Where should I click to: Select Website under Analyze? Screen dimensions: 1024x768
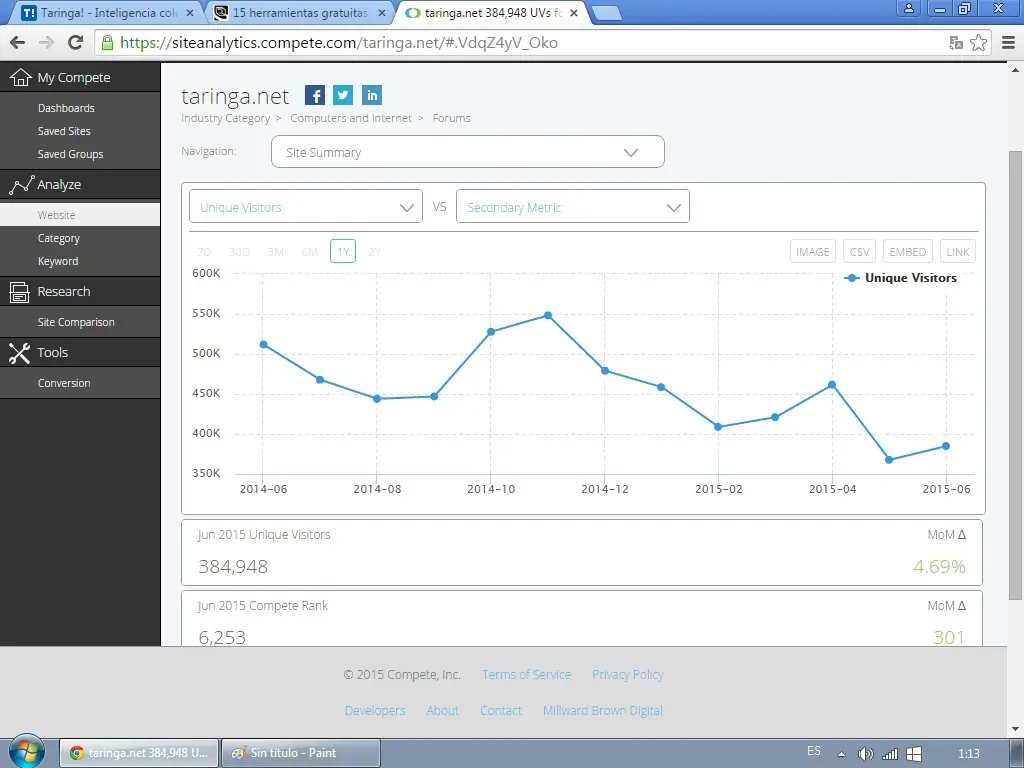coord(80,215)
